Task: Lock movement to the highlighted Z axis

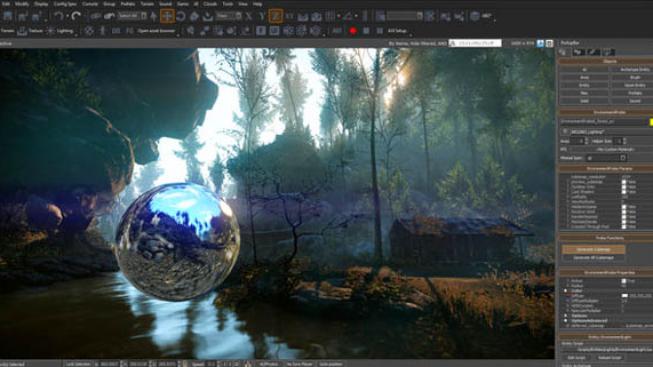Action: pos(275,16)
